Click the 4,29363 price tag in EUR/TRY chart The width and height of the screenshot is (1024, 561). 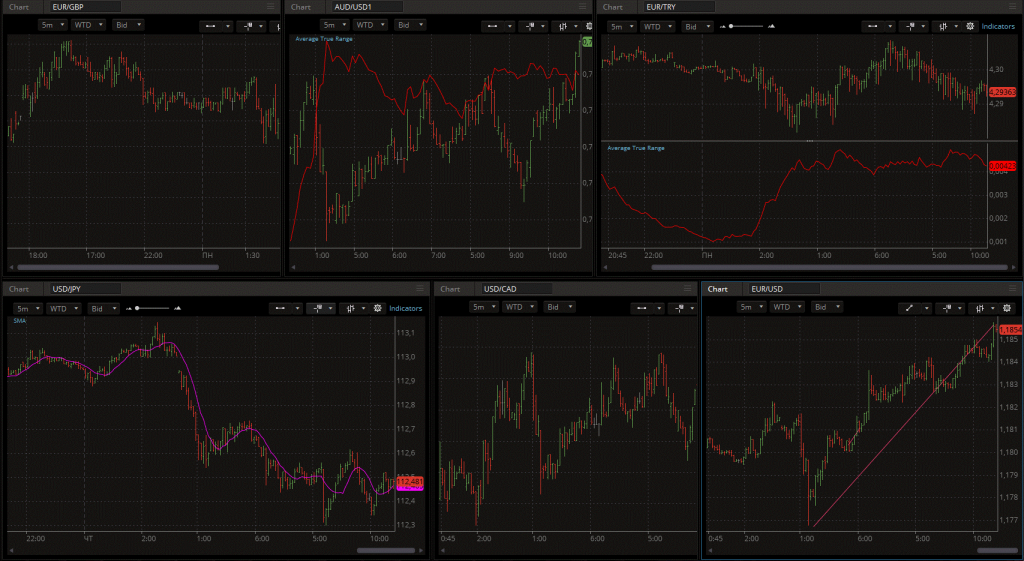pyautogui.click(x=1002, y=92)
